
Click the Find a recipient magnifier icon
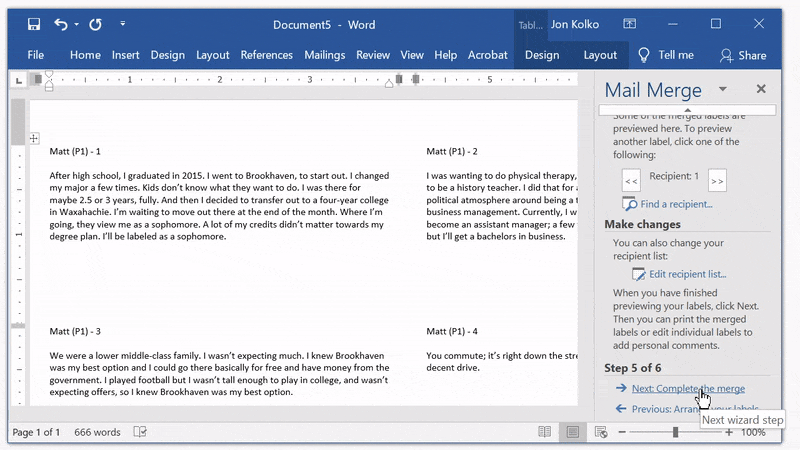pyautogui.click(x=629, y=204)
